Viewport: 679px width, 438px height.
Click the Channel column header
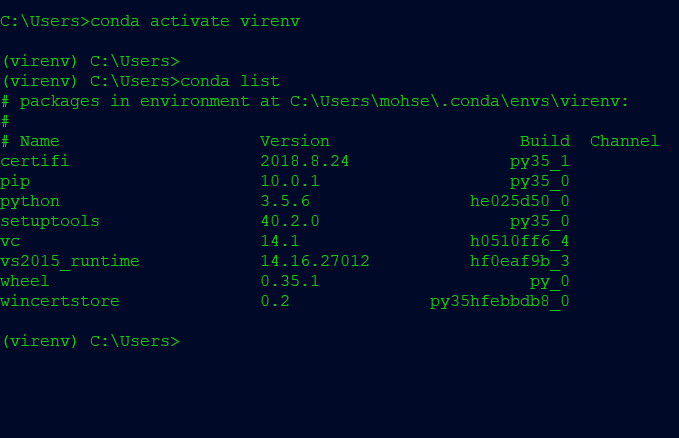(x=624, y=141)
